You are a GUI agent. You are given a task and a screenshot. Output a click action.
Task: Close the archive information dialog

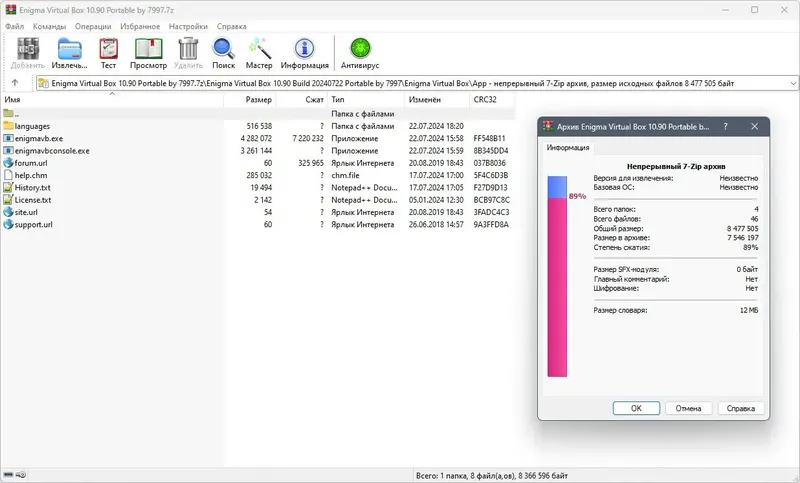(x=755, y=126)
